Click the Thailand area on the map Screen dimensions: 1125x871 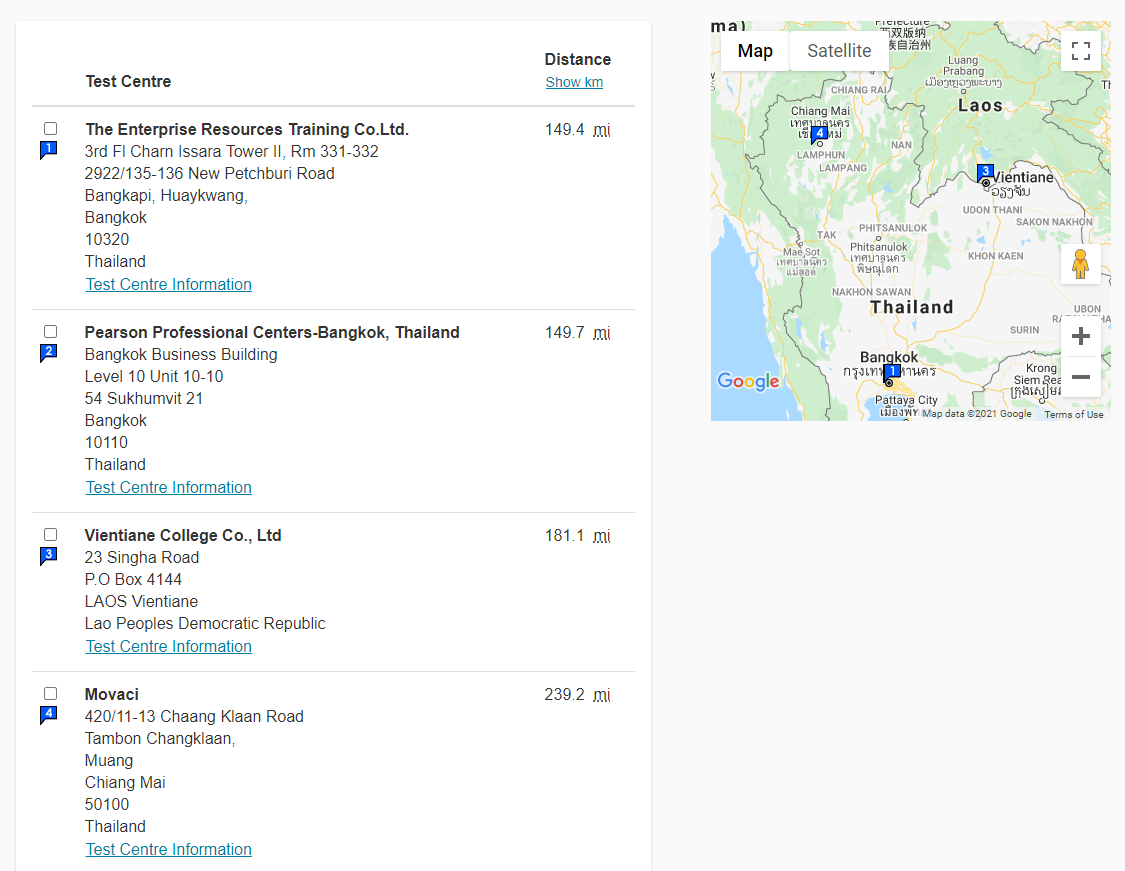point(911,307)
